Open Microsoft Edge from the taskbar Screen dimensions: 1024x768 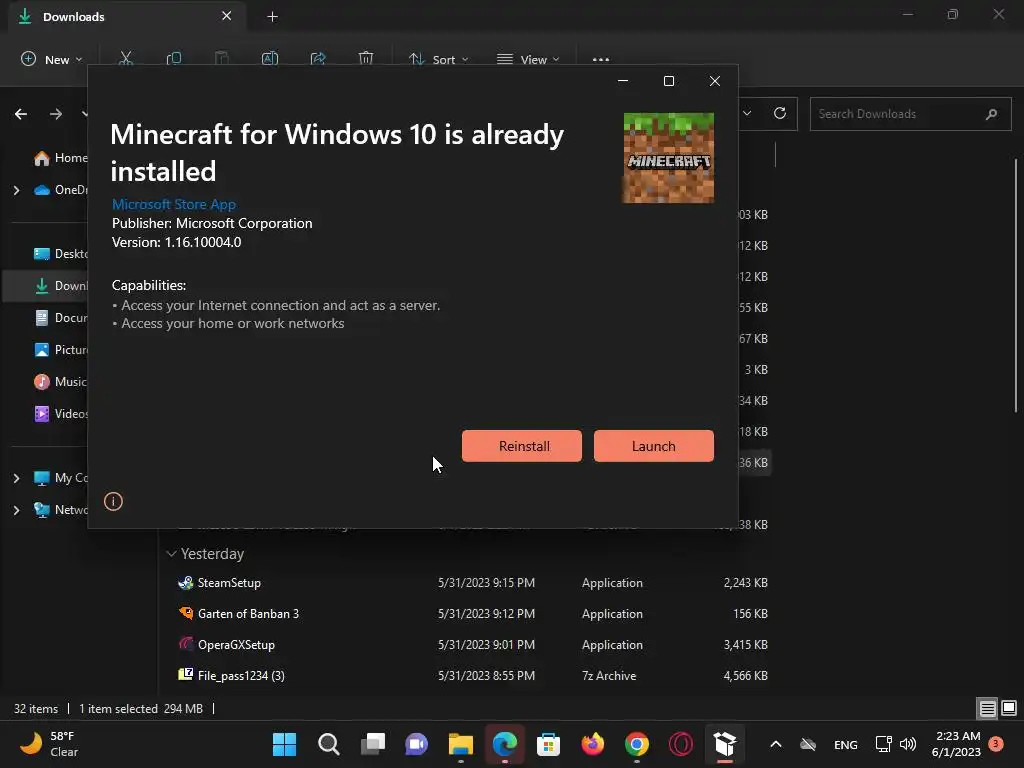pos(505,744)
